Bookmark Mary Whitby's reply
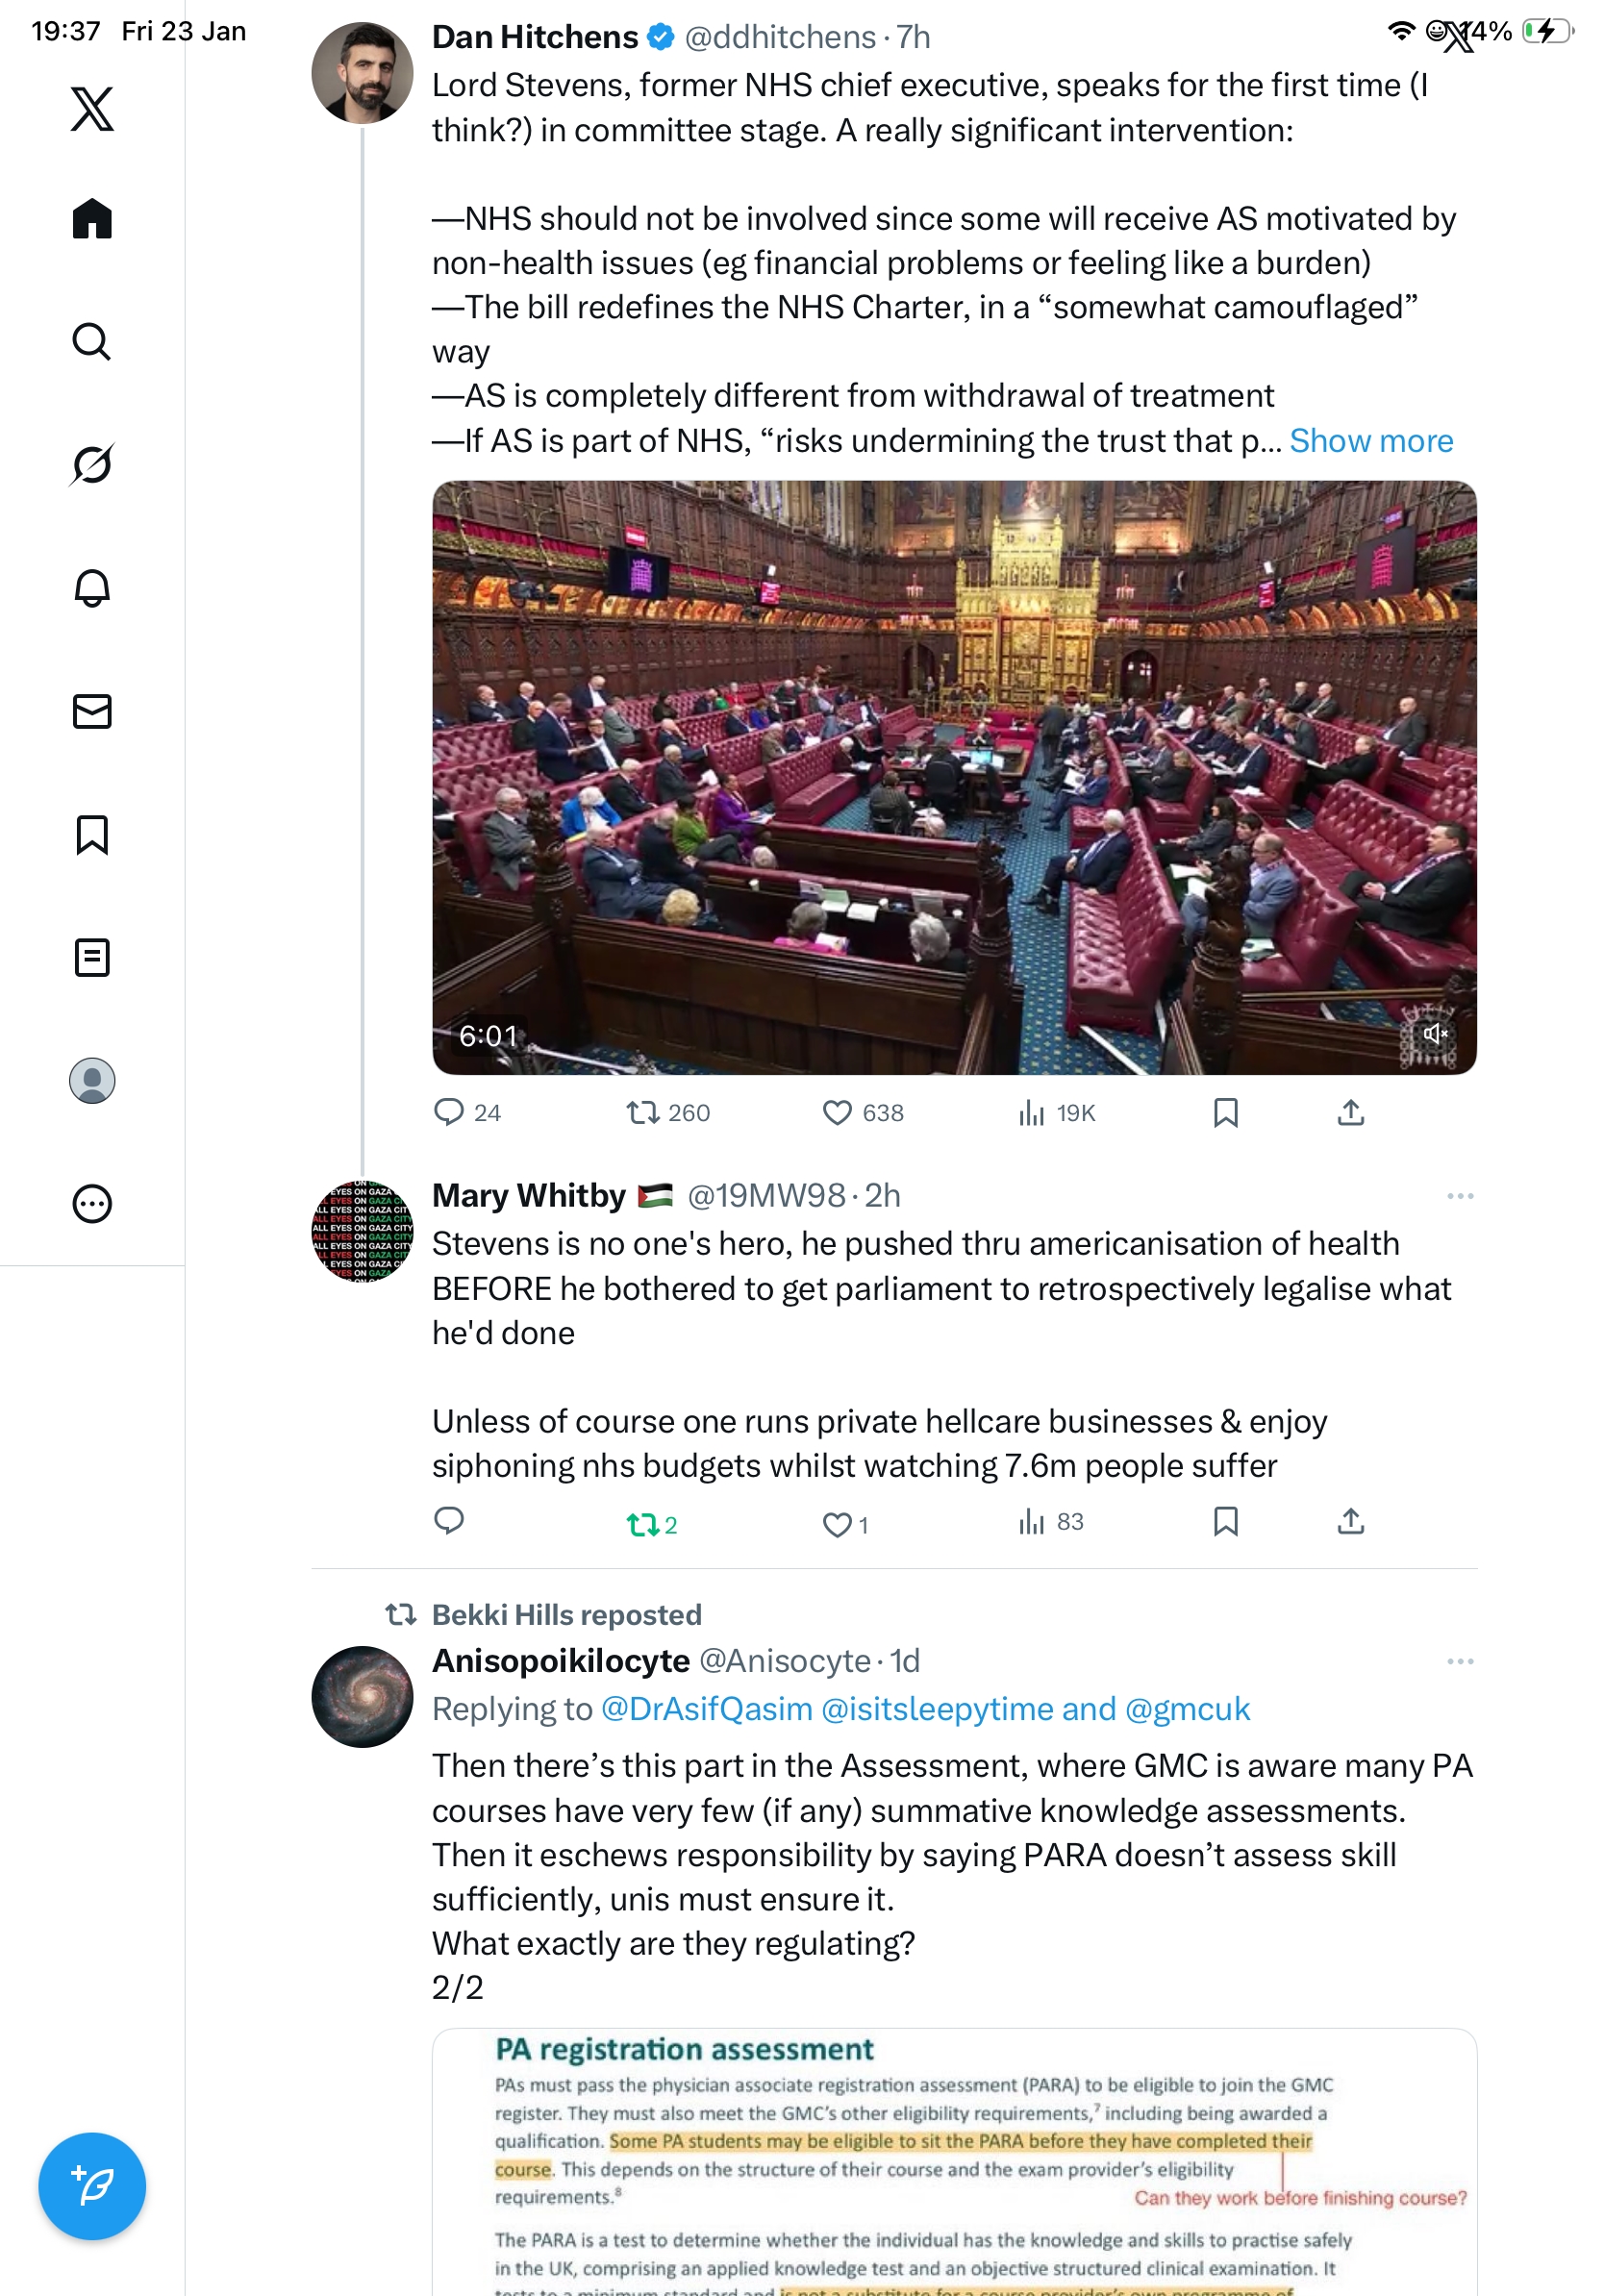This screenshot has width=1604, height=2296. pos(1225,1521)
